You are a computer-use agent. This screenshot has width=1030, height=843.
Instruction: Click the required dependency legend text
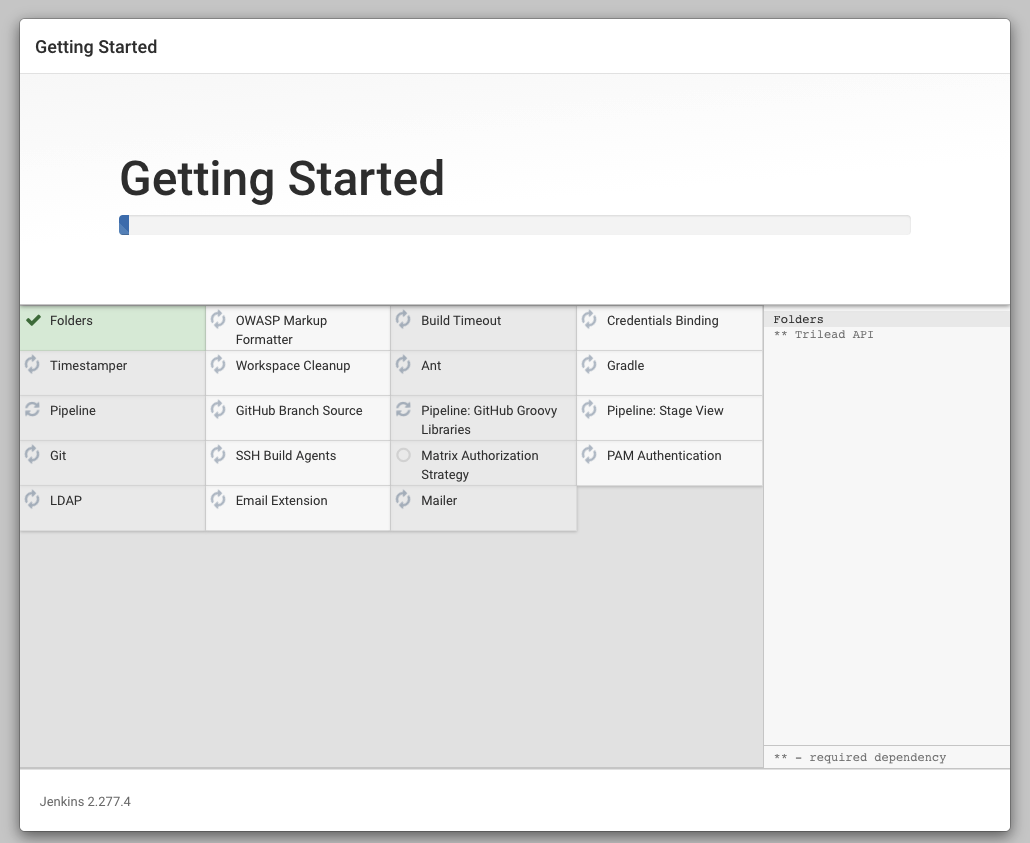pyautogui.click(x=859, y=758)
